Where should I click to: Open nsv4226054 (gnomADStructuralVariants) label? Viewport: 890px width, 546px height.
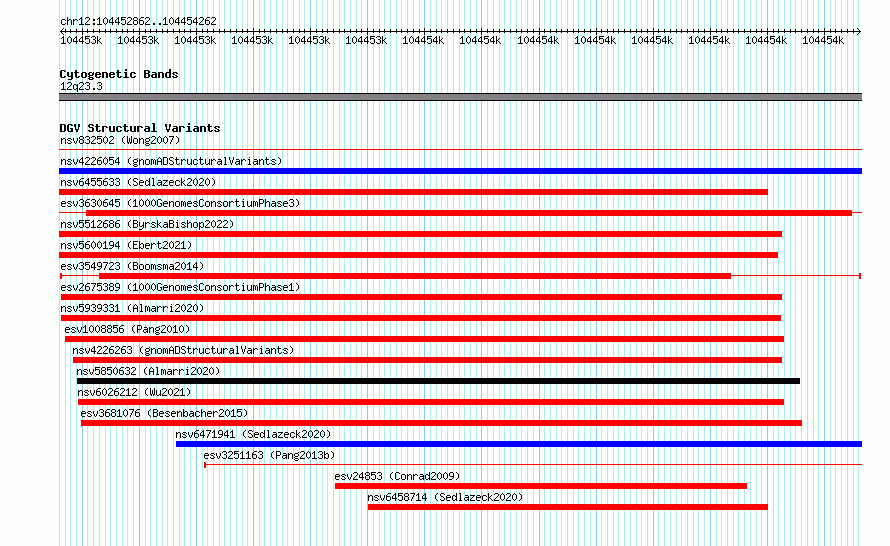pos(171,161)
